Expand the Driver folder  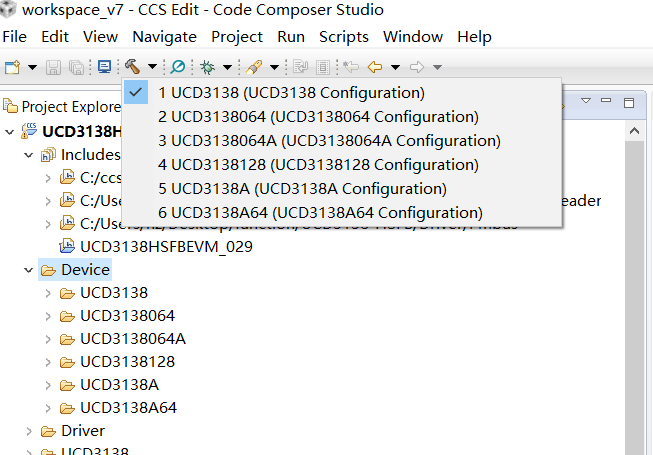(x=29, y=431)
